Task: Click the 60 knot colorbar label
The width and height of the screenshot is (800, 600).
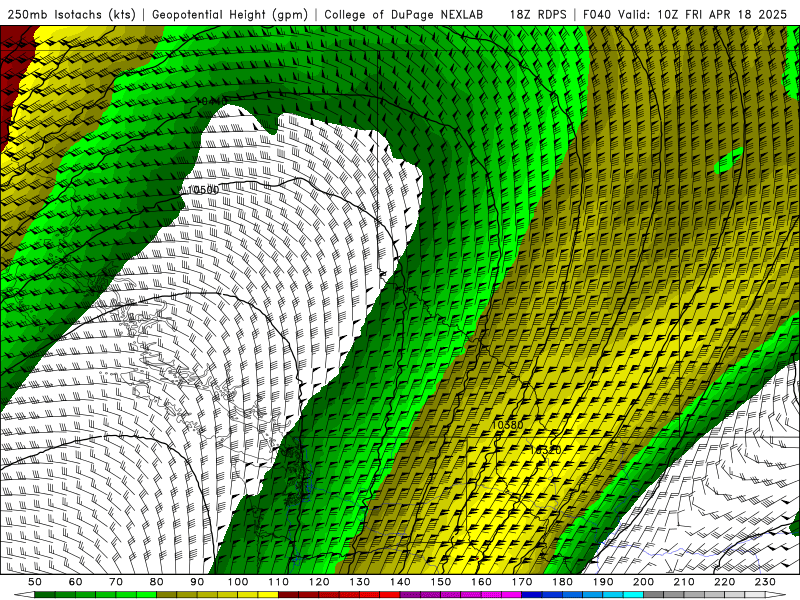Action: [75, 582]
